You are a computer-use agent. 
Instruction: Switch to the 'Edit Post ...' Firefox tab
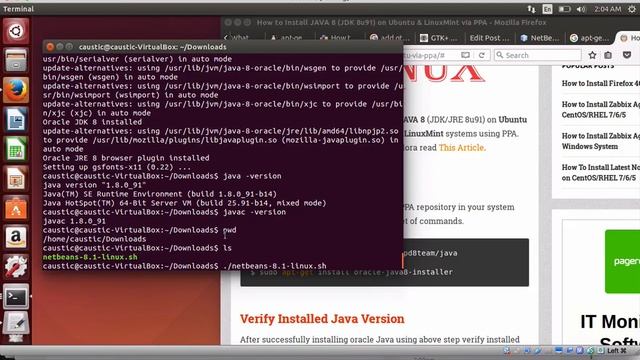489,38
